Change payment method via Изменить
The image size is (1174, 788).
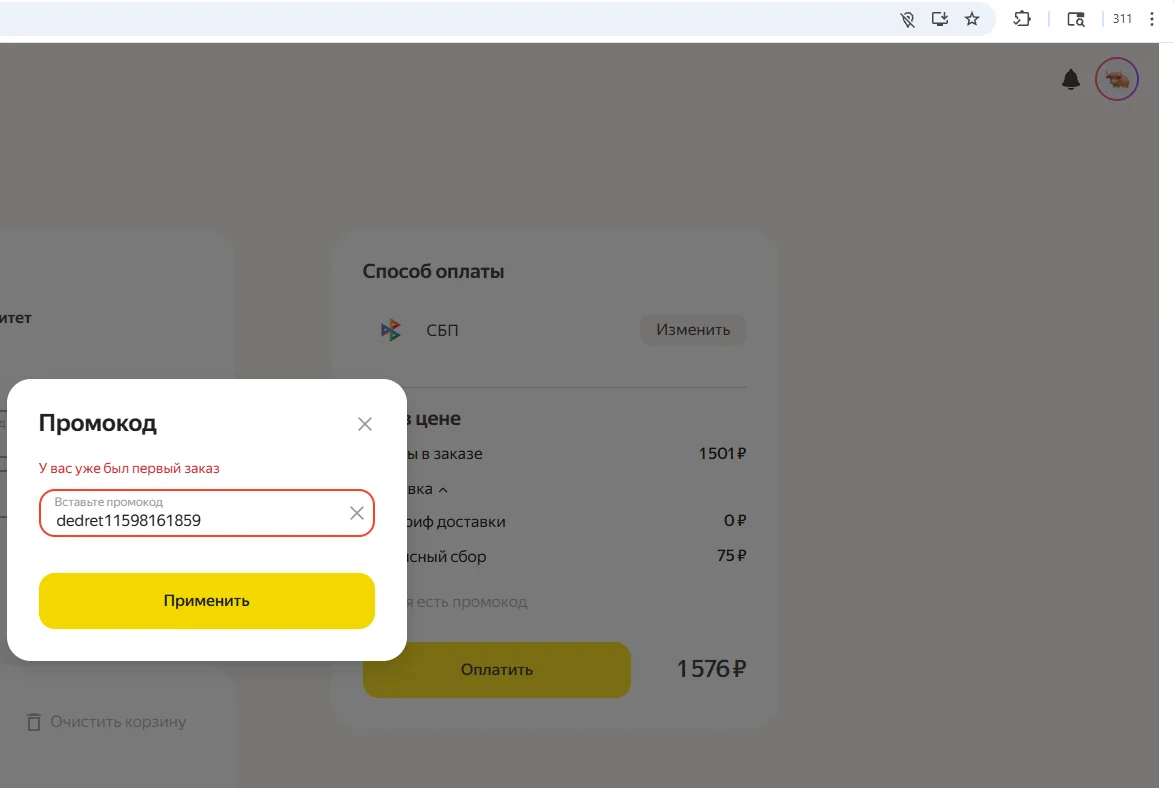693,330
